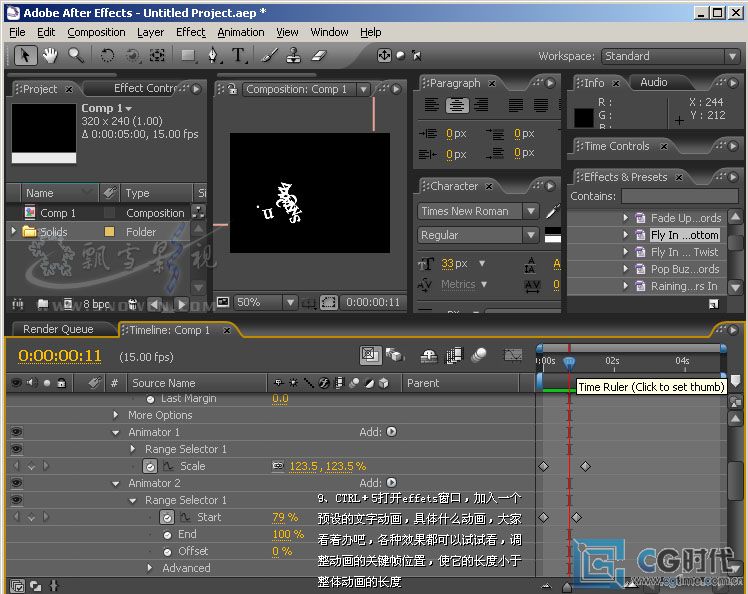
Task: Select the Selection arrow tool
Action: [x=25, y=56]
